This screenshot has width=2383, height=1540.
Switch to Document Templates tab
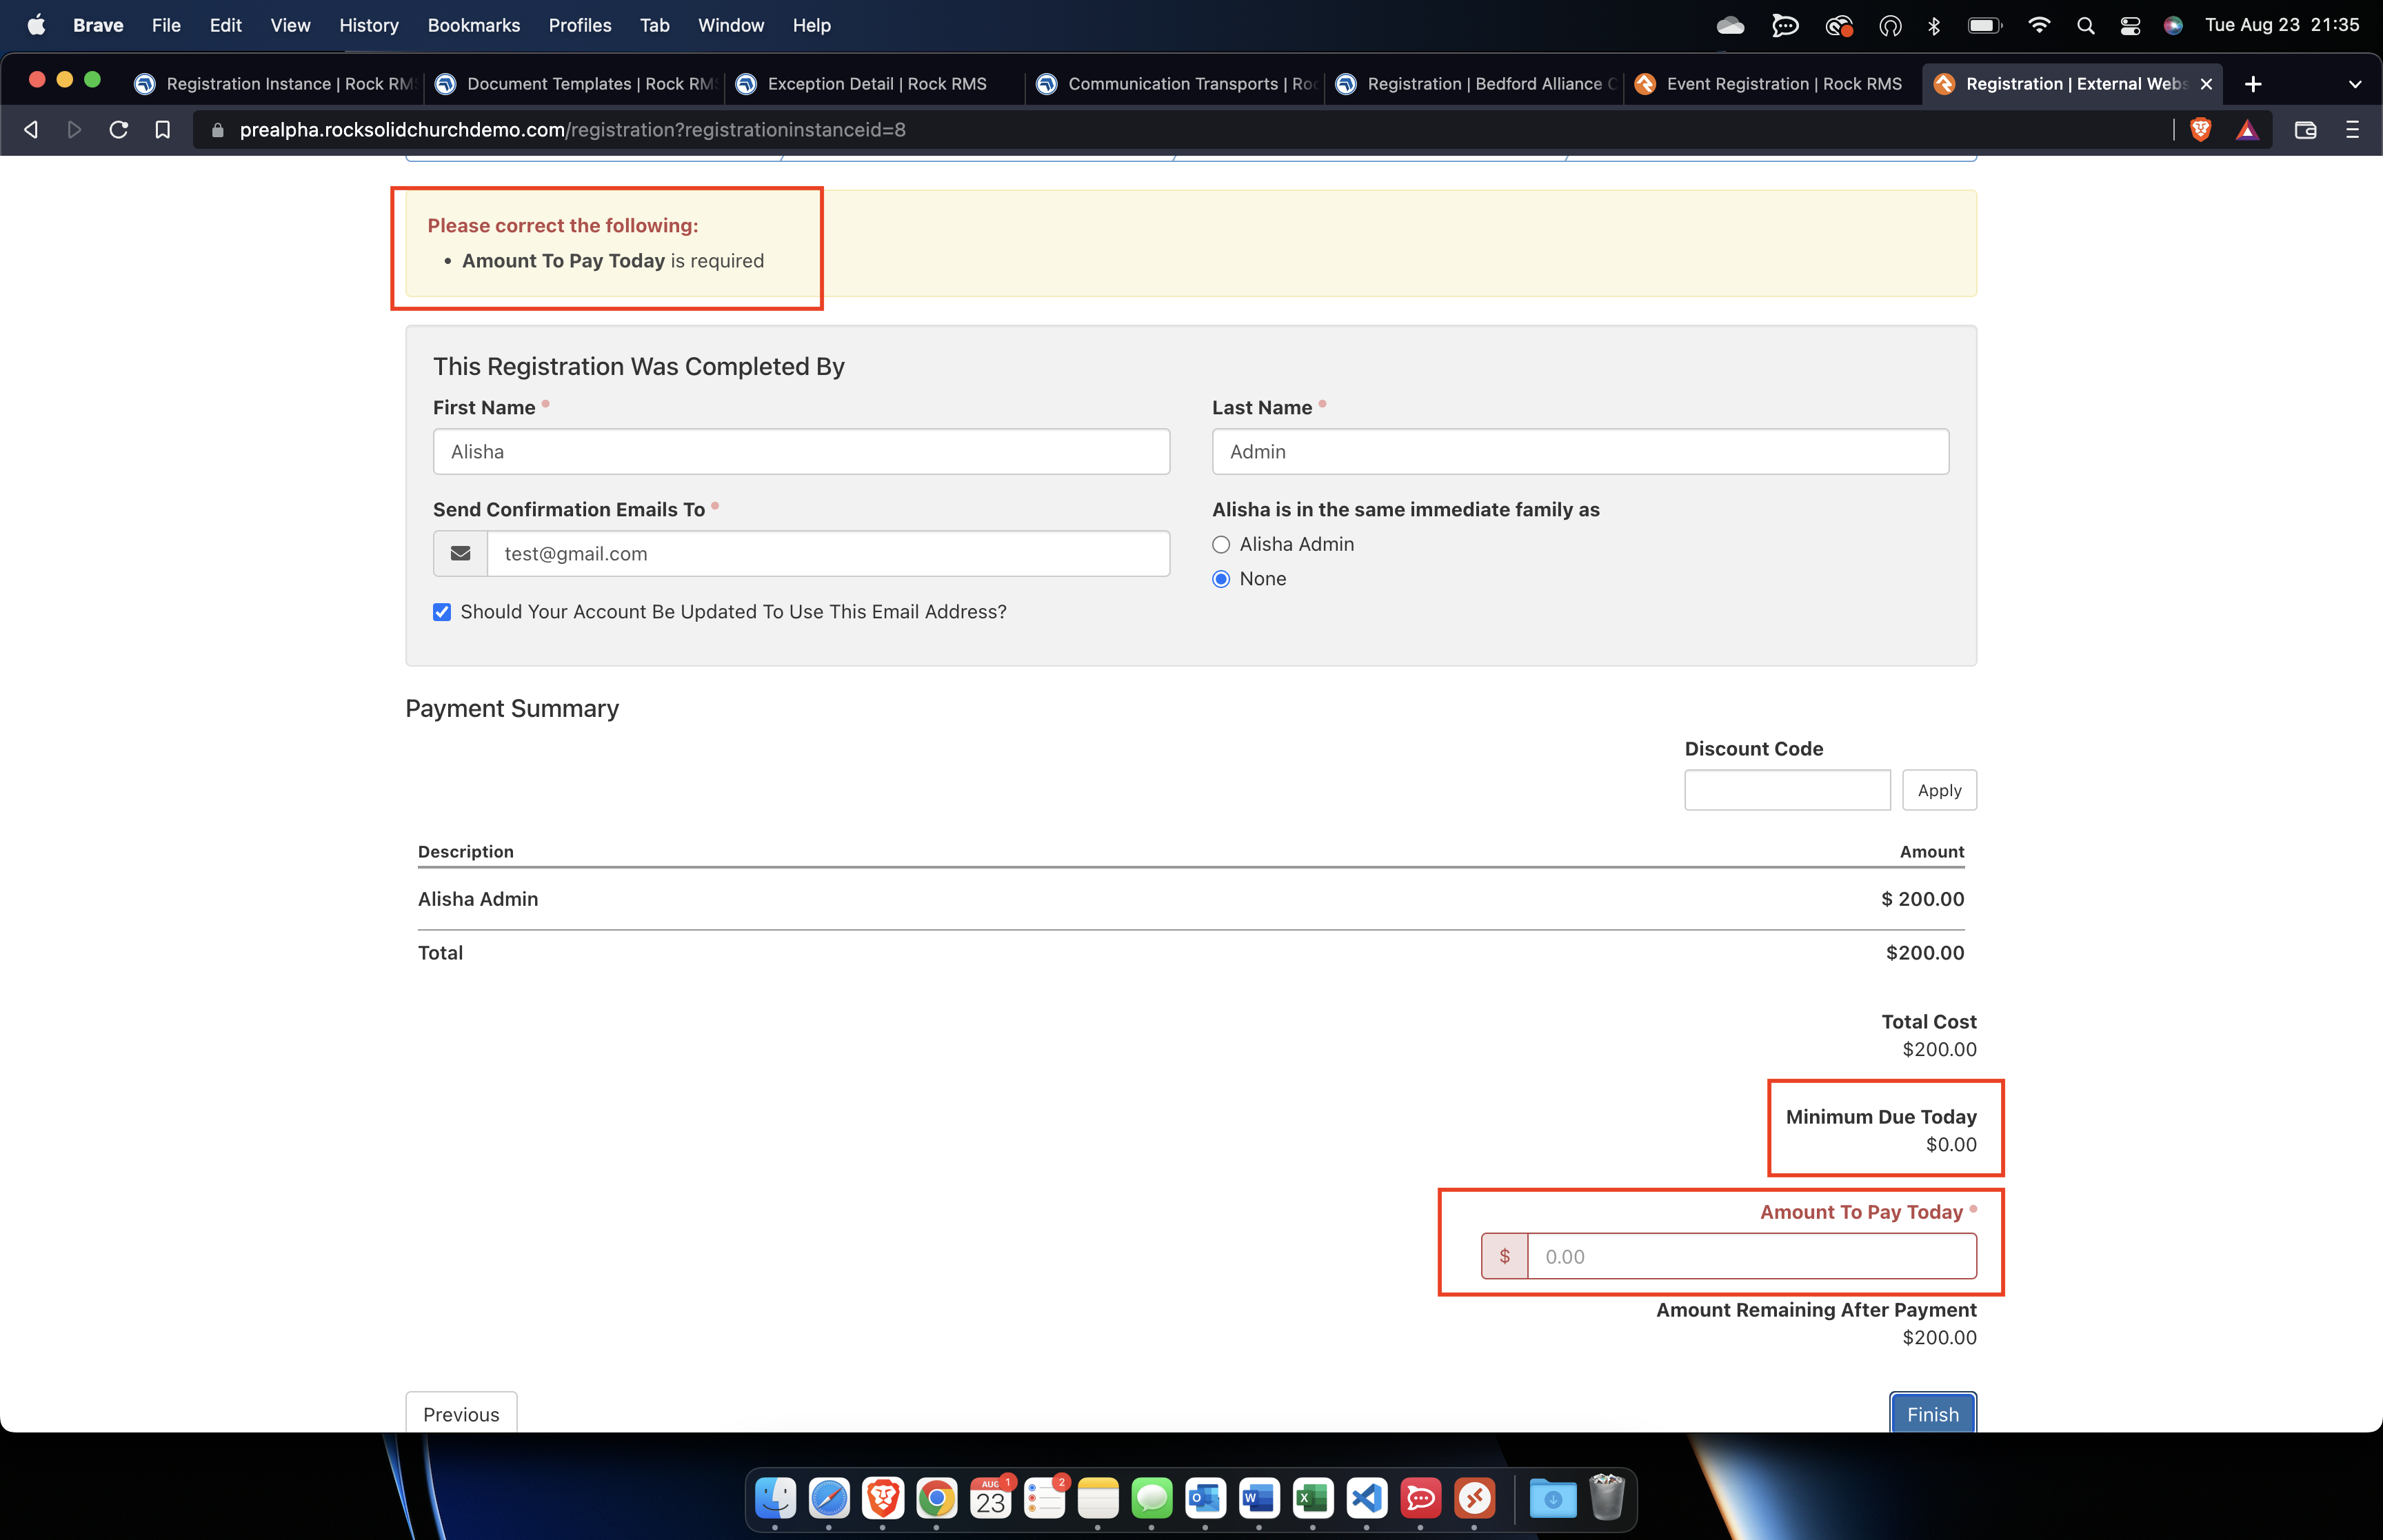point(575,84)
